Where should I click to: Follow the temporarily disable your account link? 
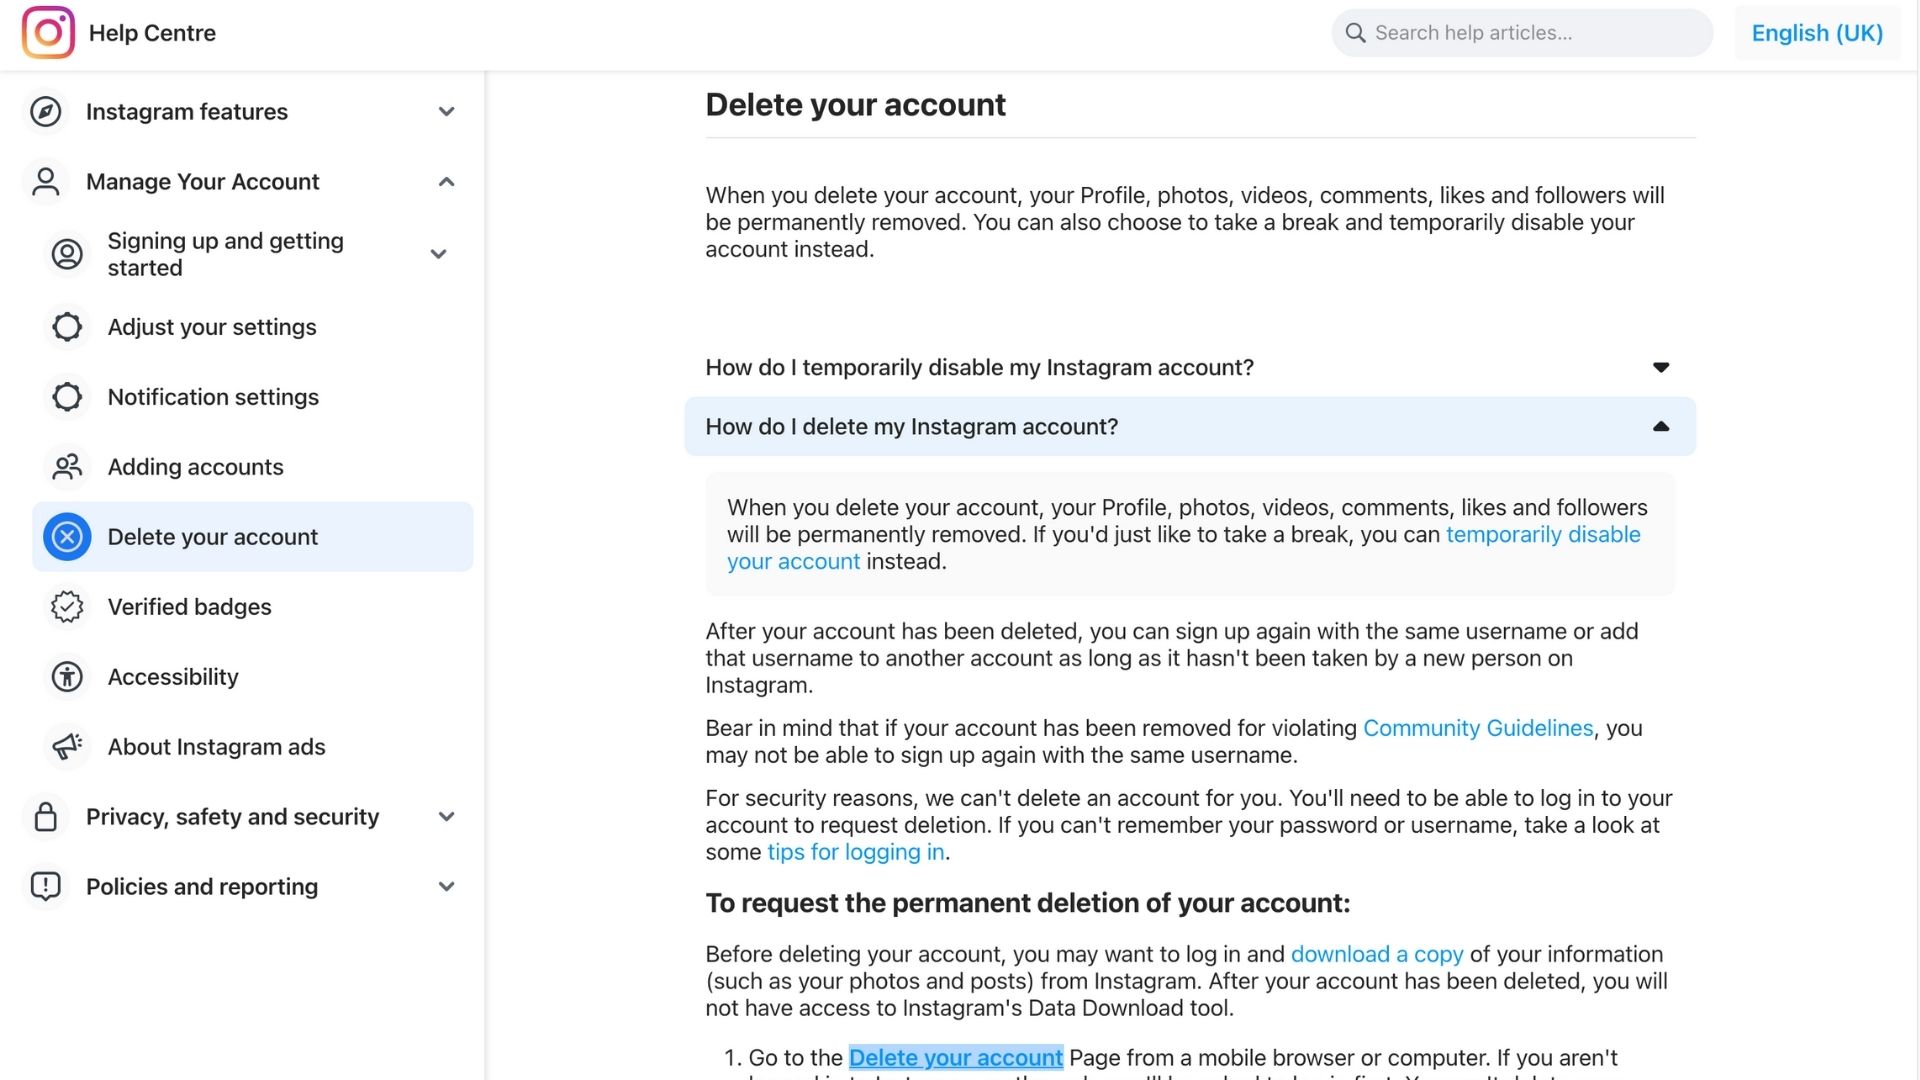point(1543,535)
